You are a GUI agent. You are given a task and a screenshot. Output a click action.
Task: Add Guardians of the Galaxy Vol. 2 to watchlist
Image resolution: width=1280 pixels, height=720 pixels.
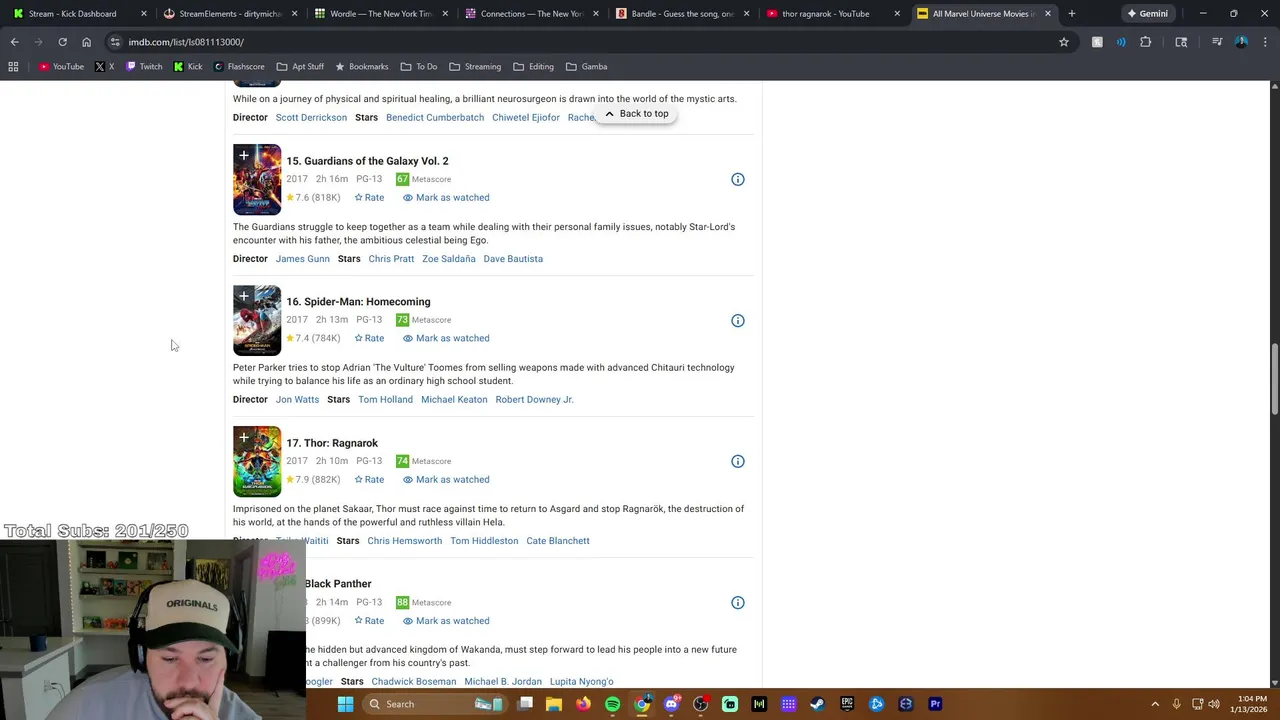point(243,156)
